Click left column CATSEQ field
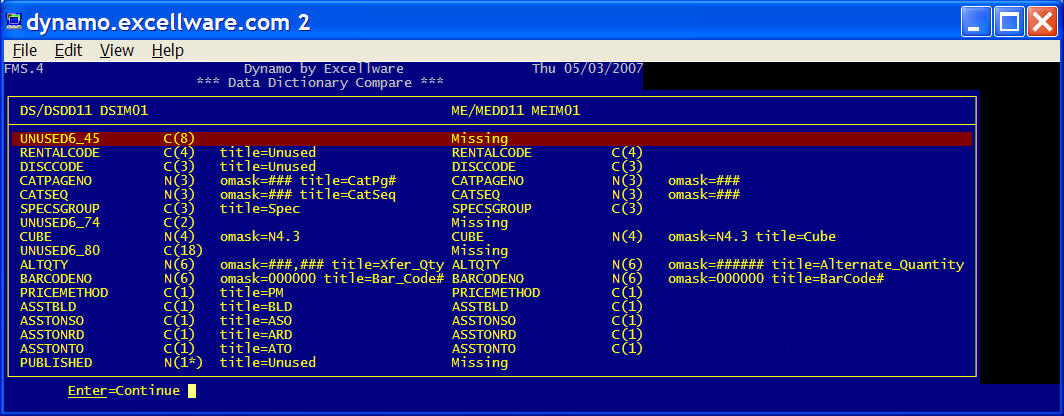The width and height of the screenshot is (1064, 416). pyautogui.click(x=43, y=195)
